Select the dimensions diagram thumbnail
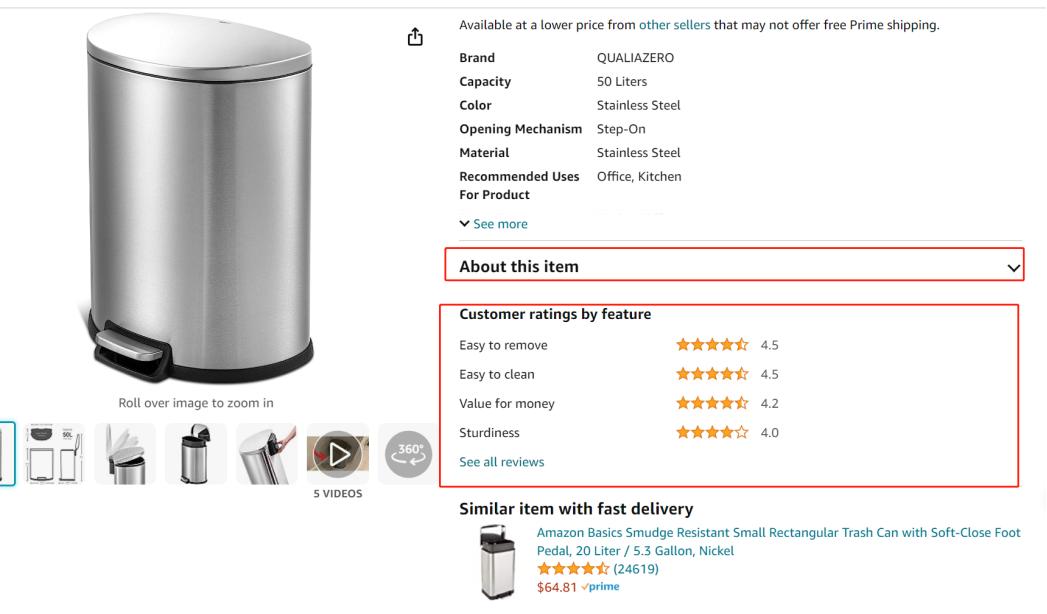The height and width of the screenshot is (614, 1047). pyautogui.click(x=54, y=453)
